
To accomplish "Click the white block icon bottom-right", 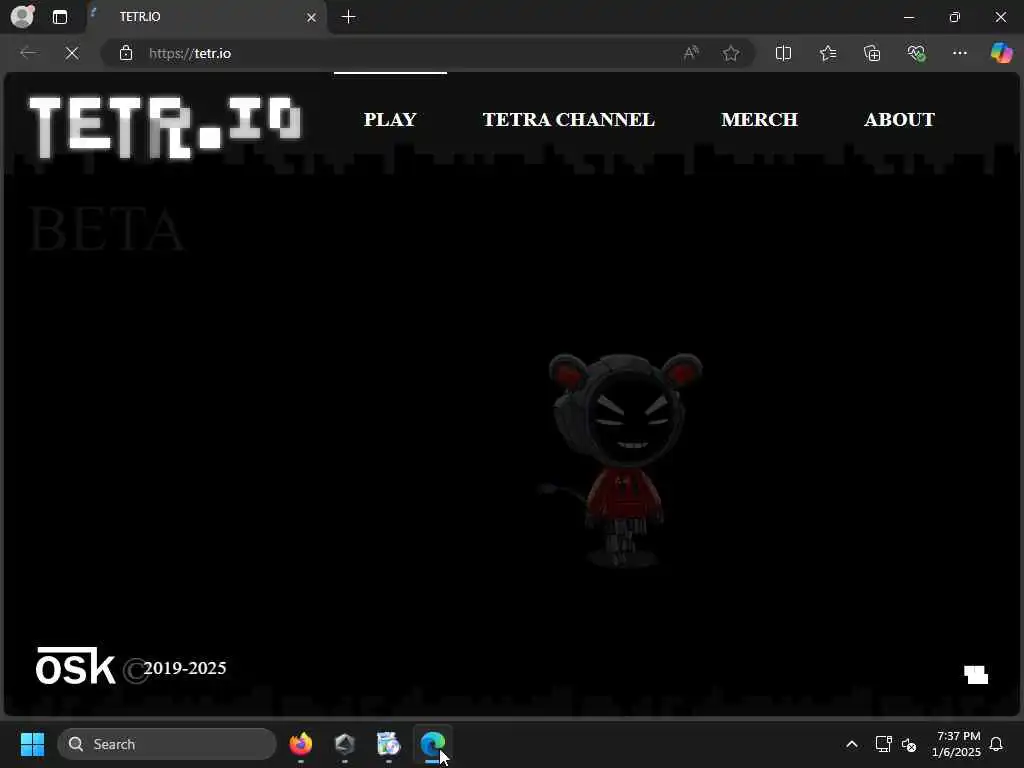I will 976,675.
